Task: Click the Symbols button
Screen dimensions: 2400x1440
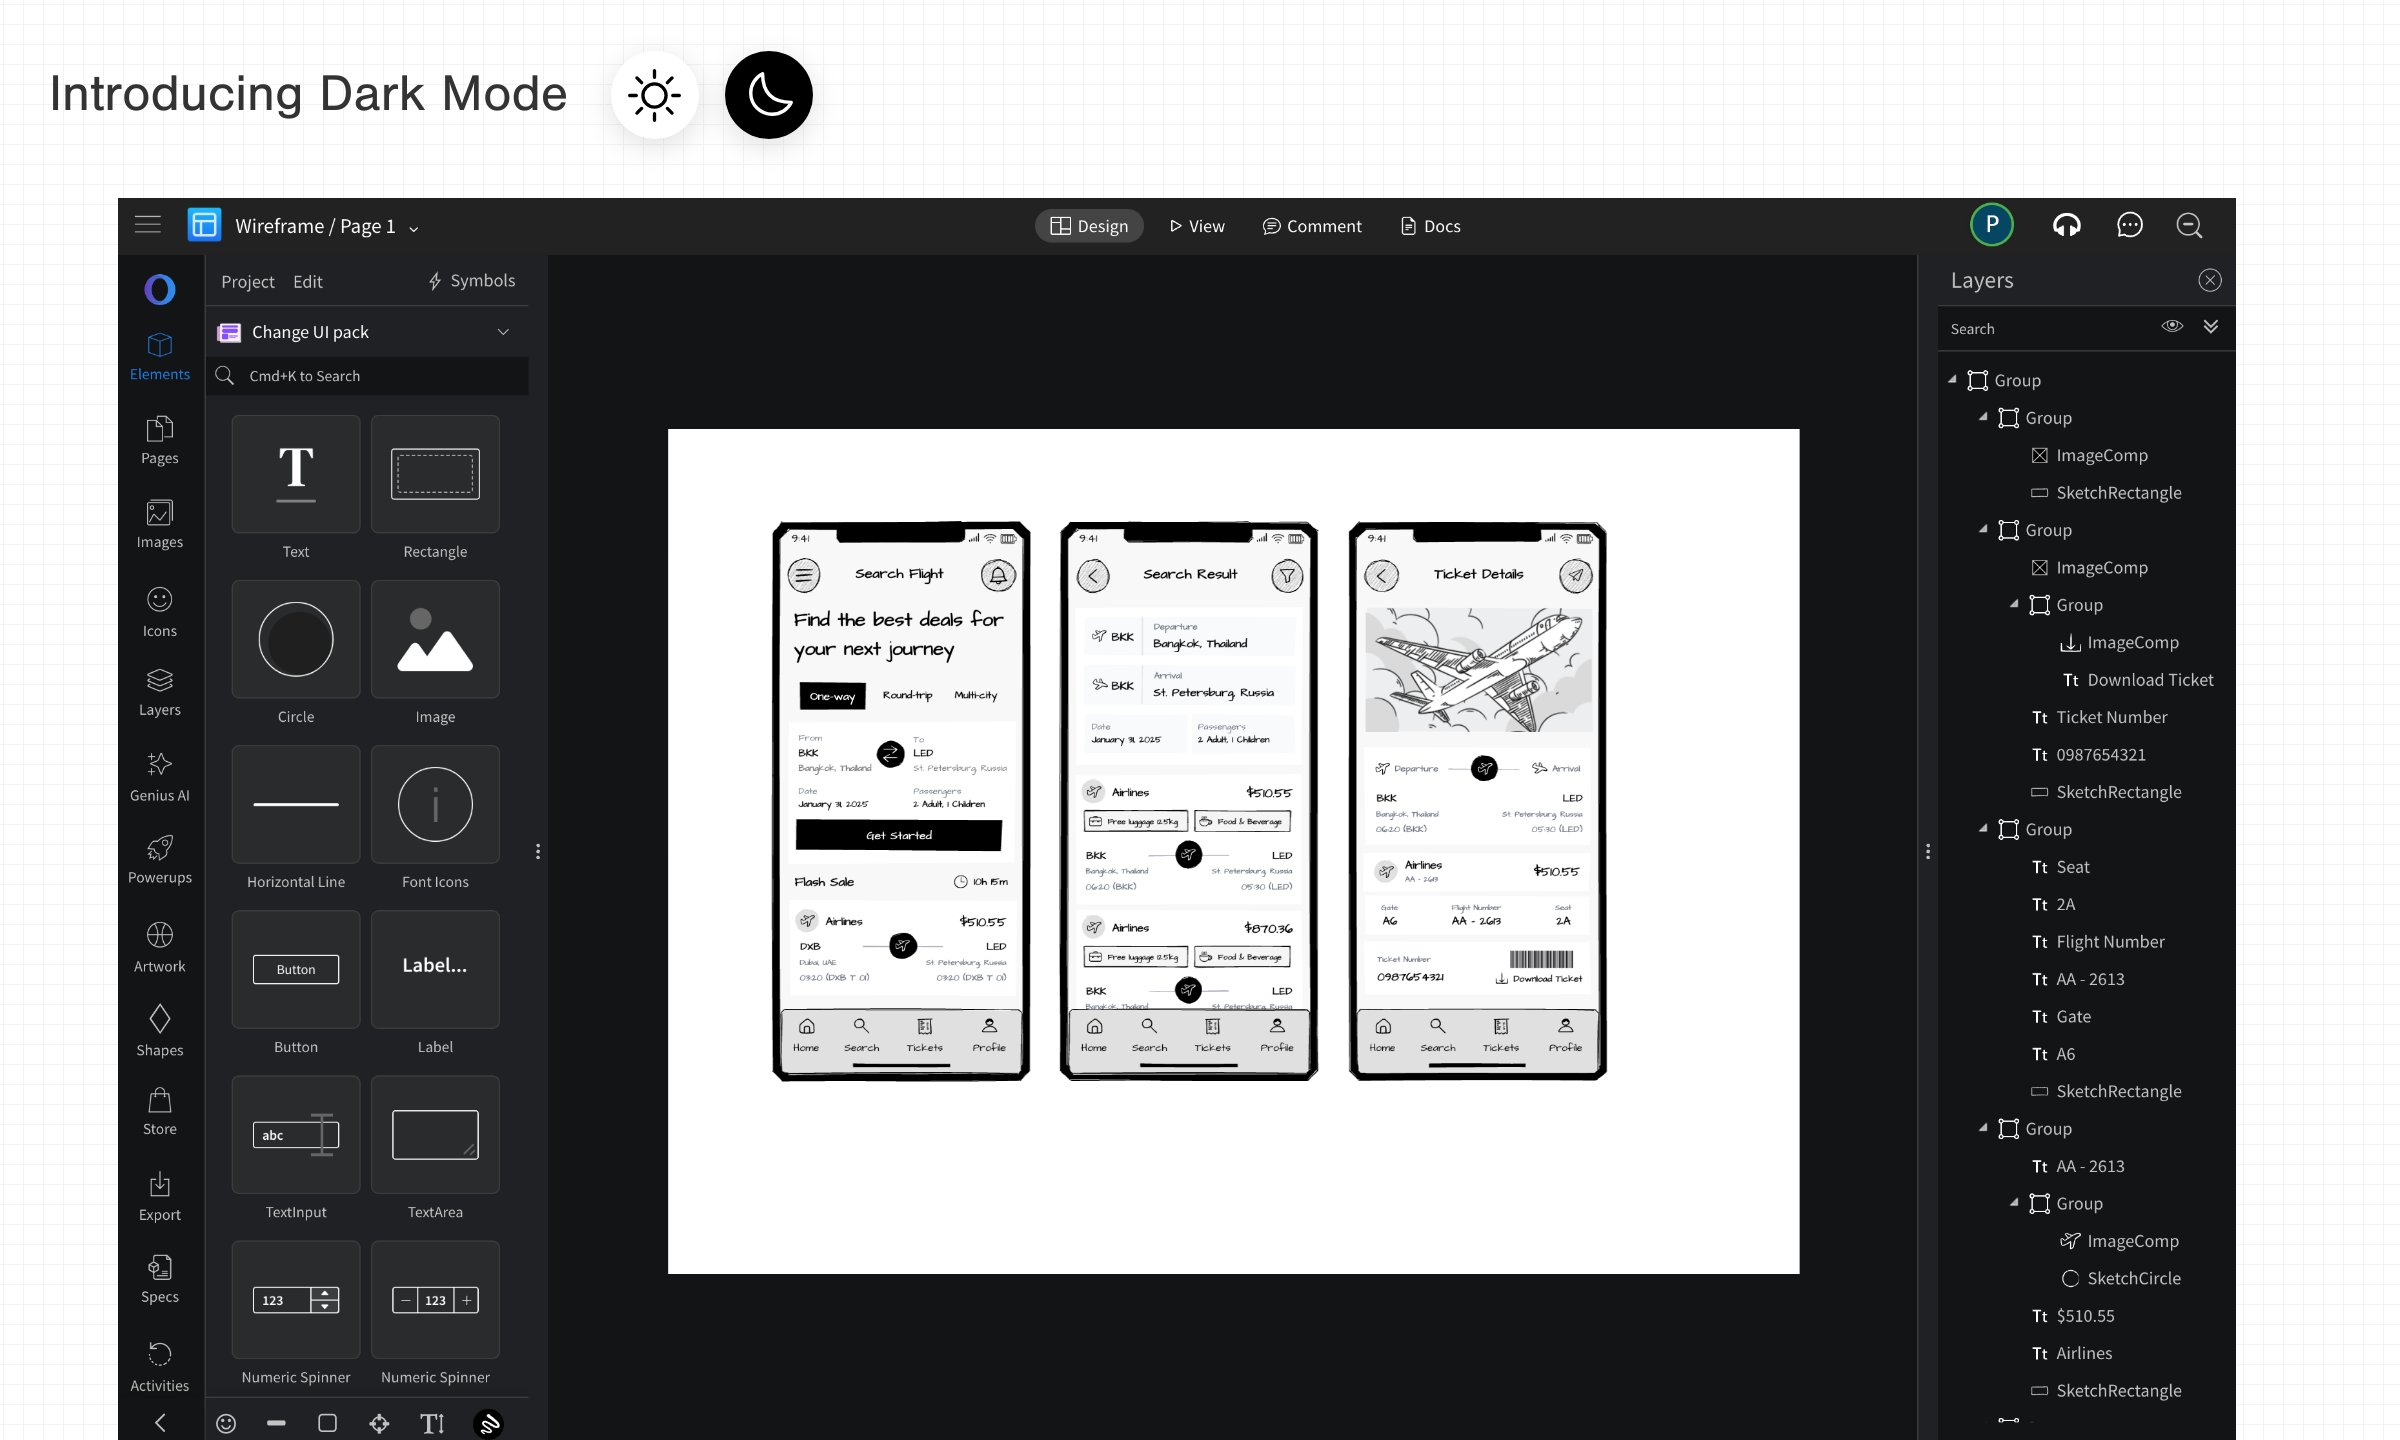Action: 471,281
